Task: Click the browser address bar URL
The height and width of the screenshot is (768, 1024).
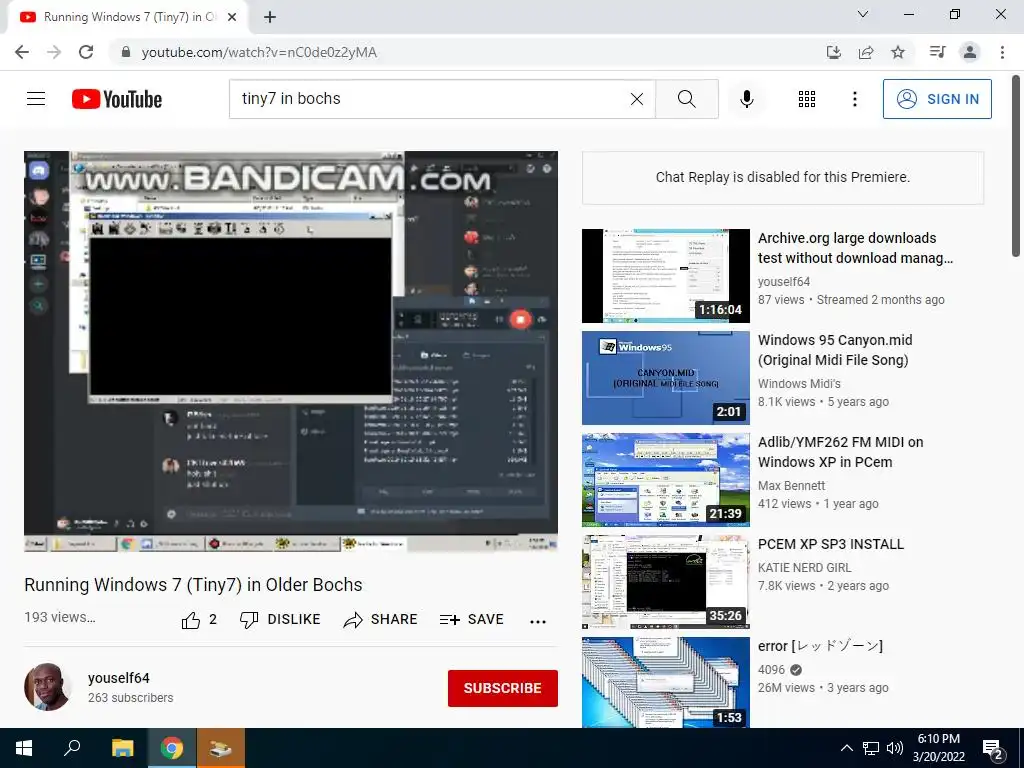Action: point(259,52)
